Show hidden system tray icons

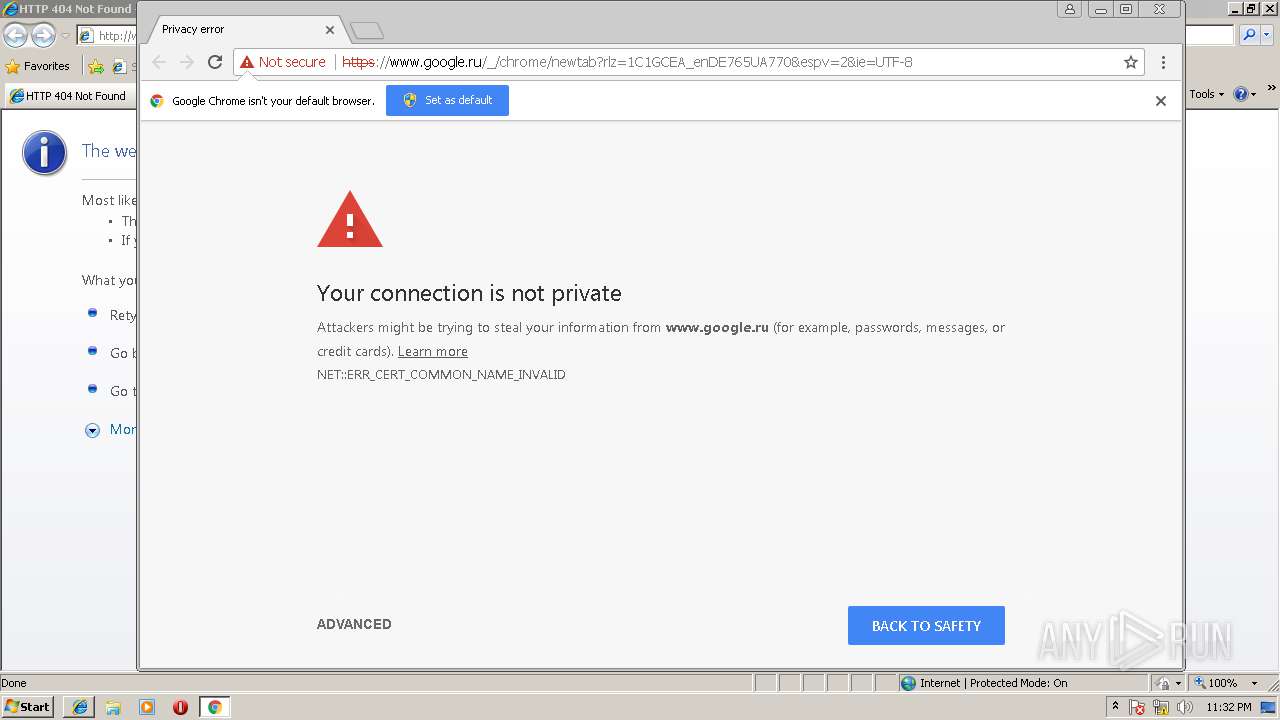(x=1115, y=707)
